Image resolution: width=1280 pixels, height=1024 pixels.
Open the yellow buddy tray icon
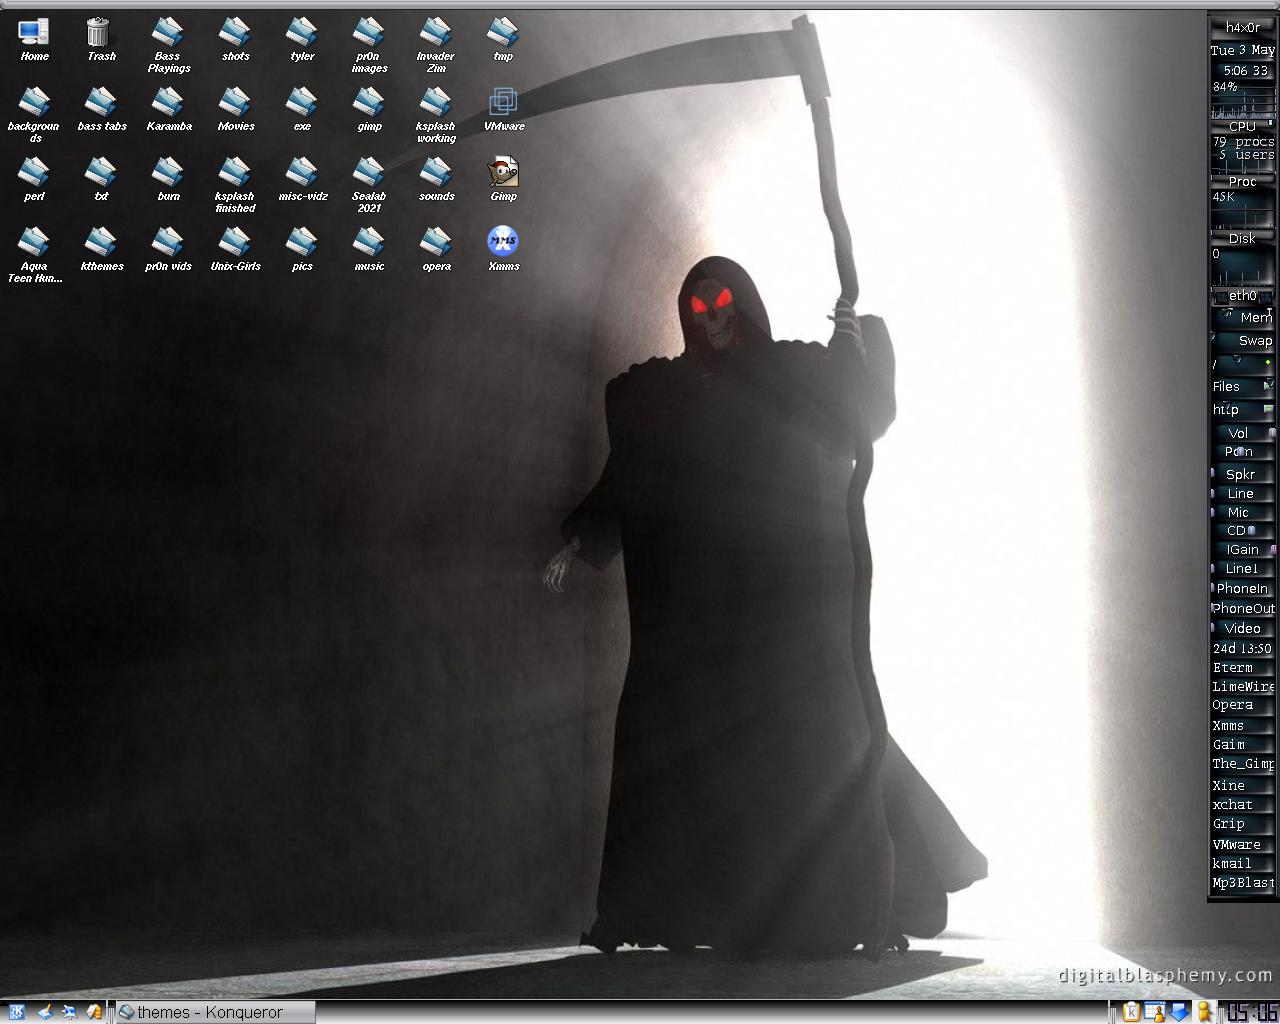point(1204,1012)
